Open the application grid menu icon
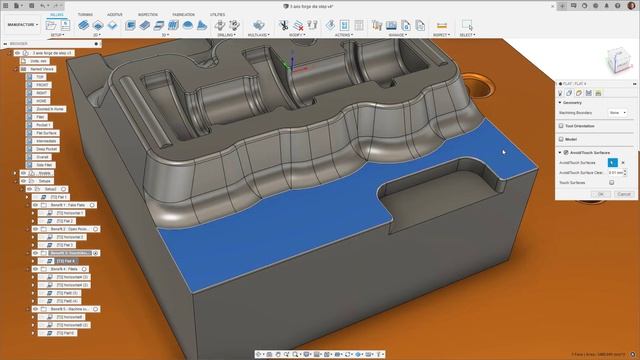The height and width of the screenshot is (360, 640). click(6, 6)
